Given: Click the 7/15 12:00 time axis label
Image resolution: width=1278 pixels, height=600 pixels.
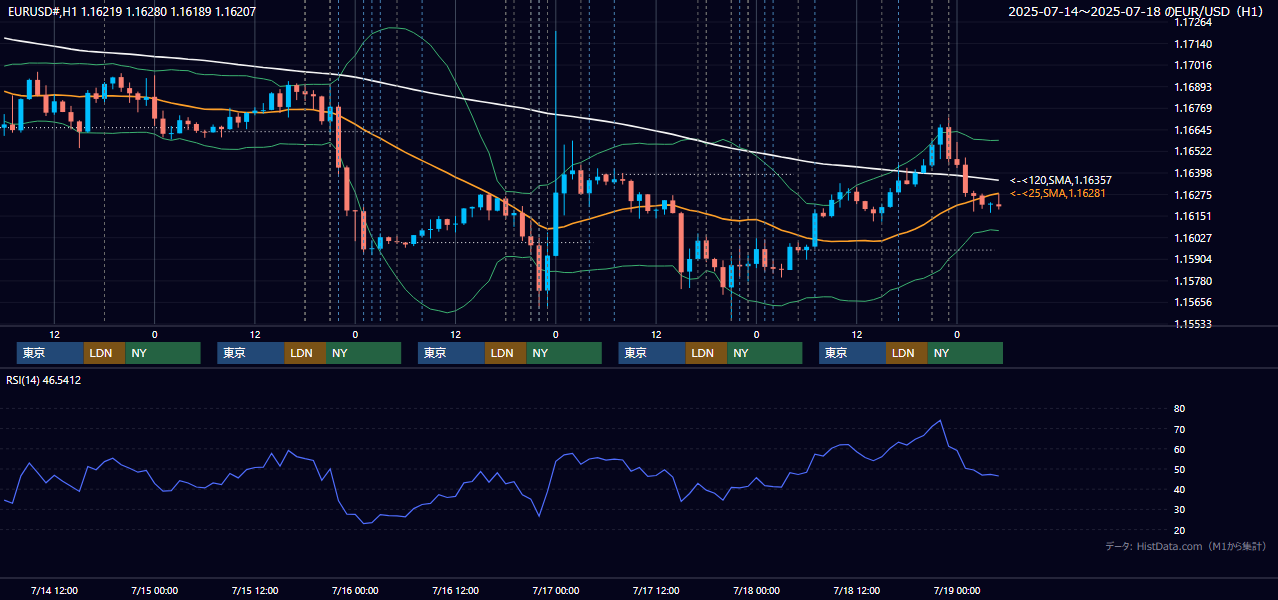Looking at the screenshot, I should point(254,590).
